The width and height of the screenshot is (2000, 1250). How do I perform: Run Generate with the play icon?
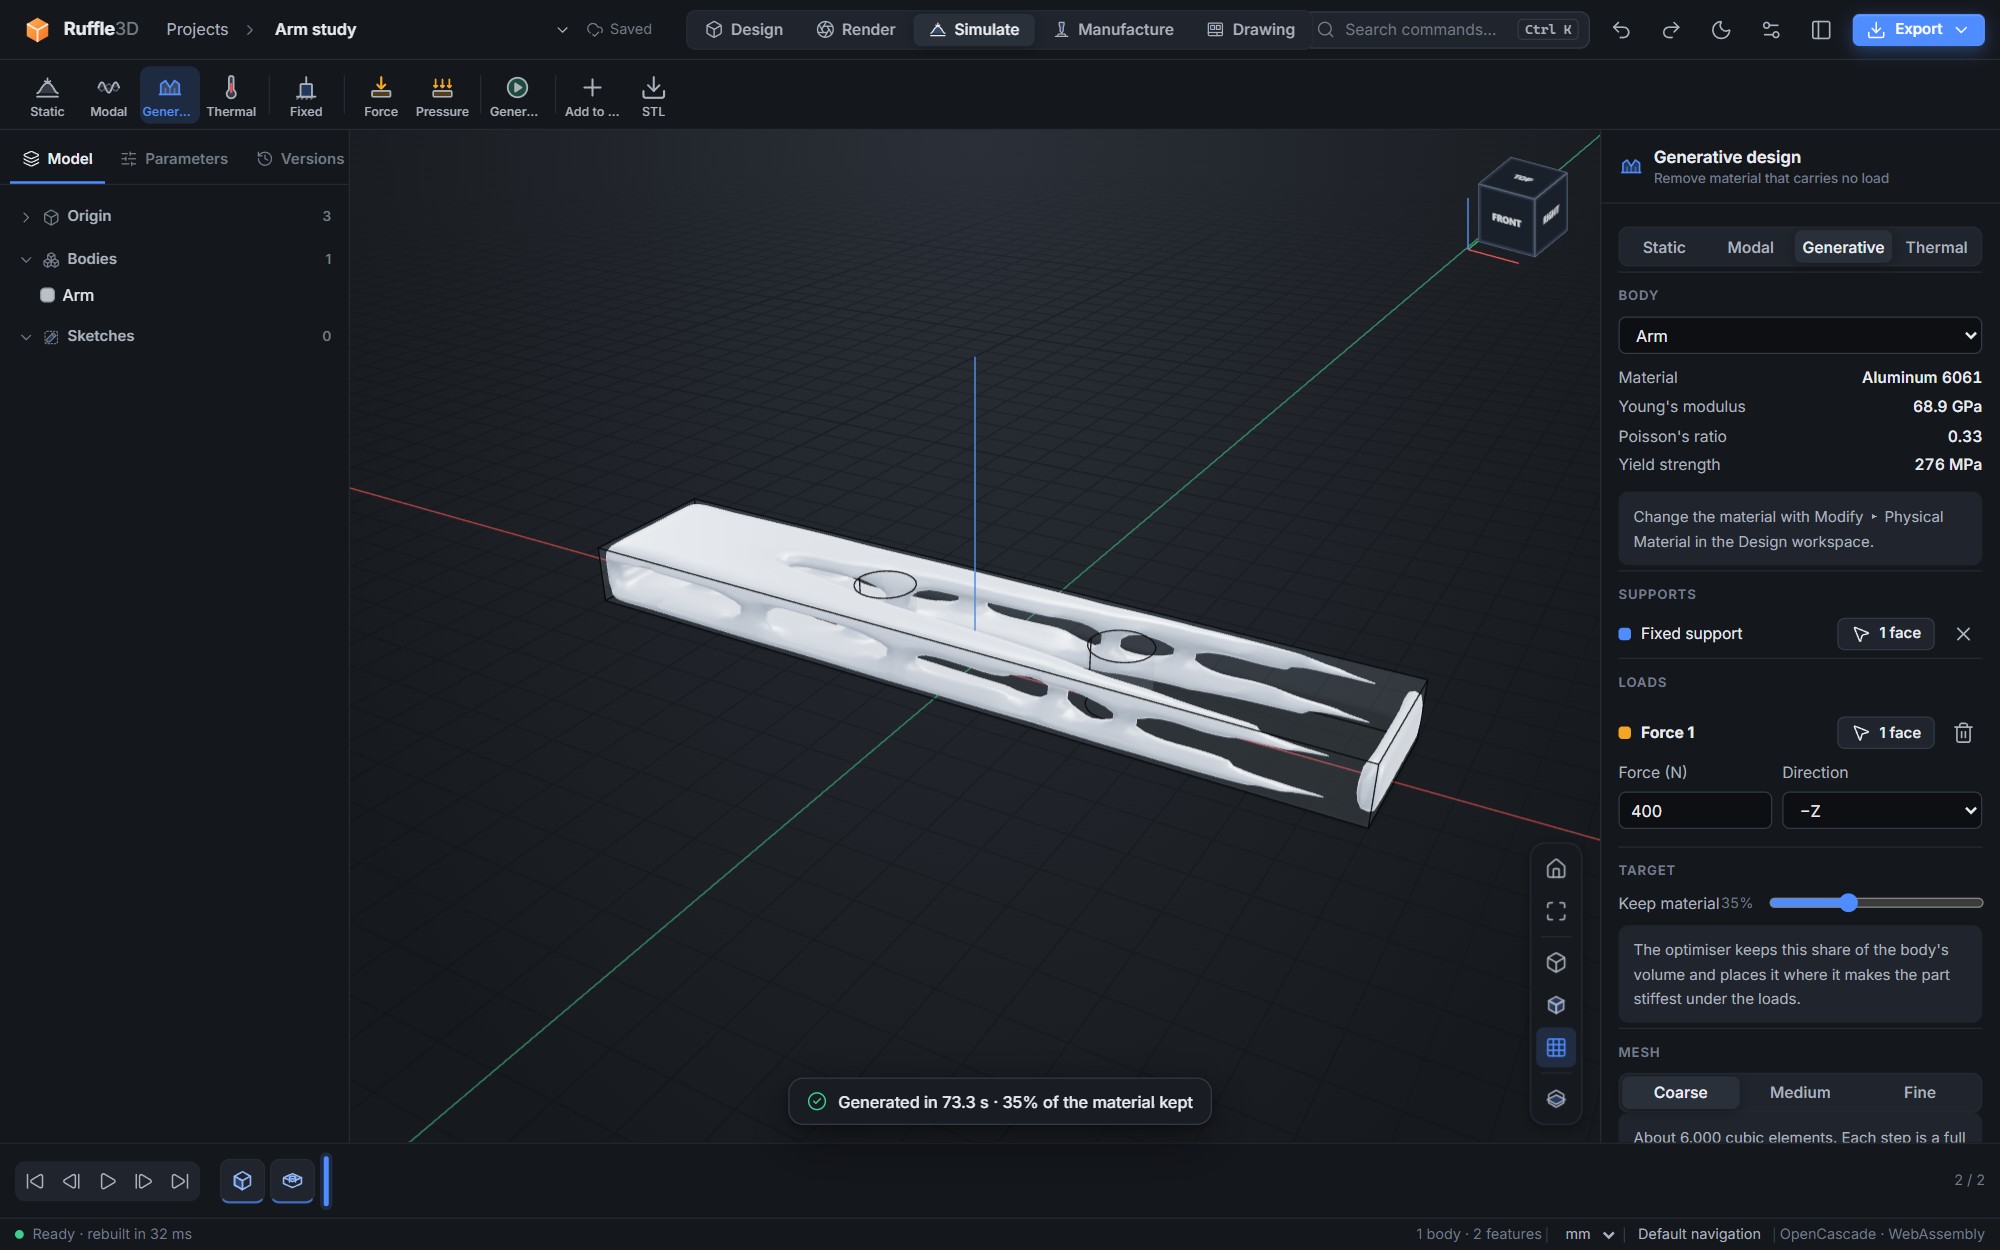click(x=514, y=96)
